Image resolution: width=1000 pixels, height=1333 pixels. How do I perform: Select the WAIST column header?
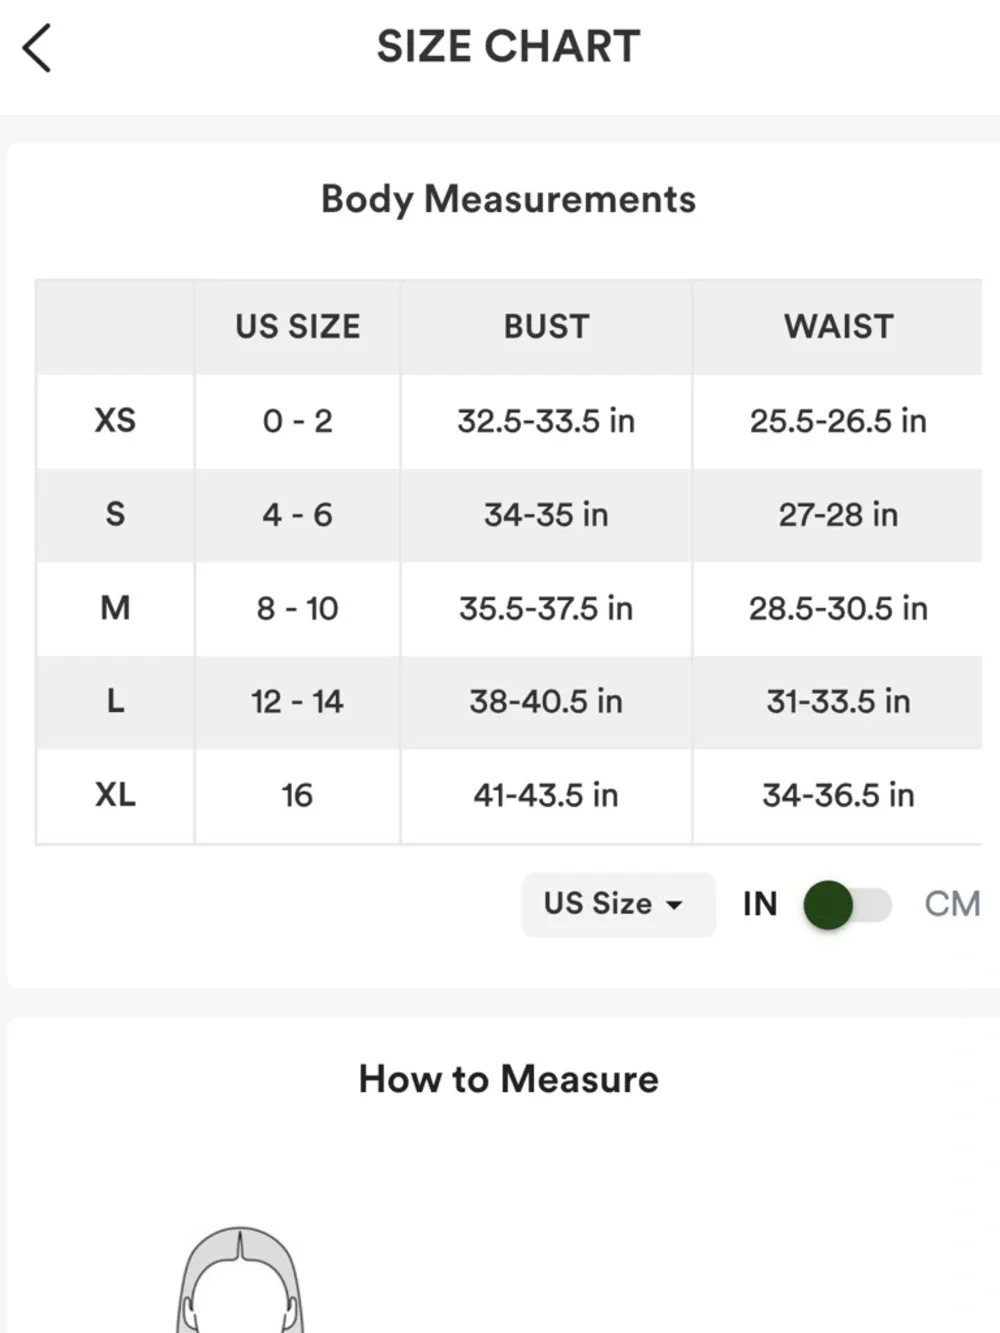click(838, 326)
